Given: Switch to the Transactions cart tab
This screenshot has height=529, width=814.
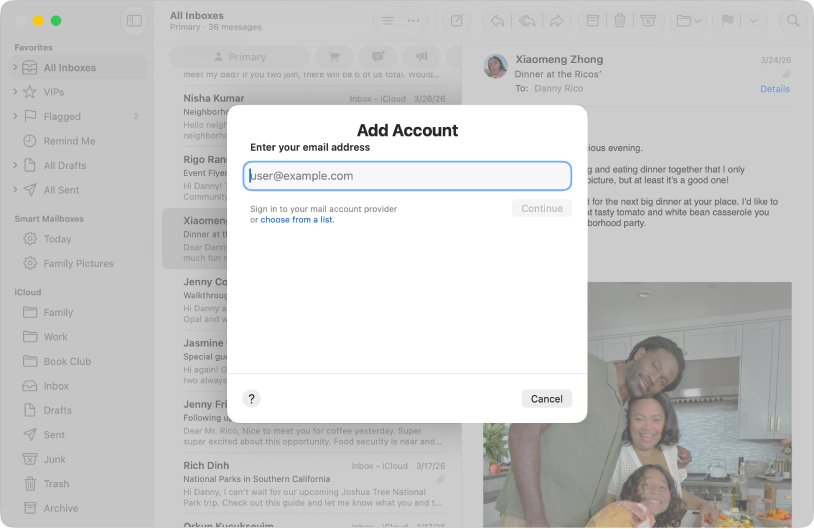Looking at the screenshot, I should click(334, 57).
